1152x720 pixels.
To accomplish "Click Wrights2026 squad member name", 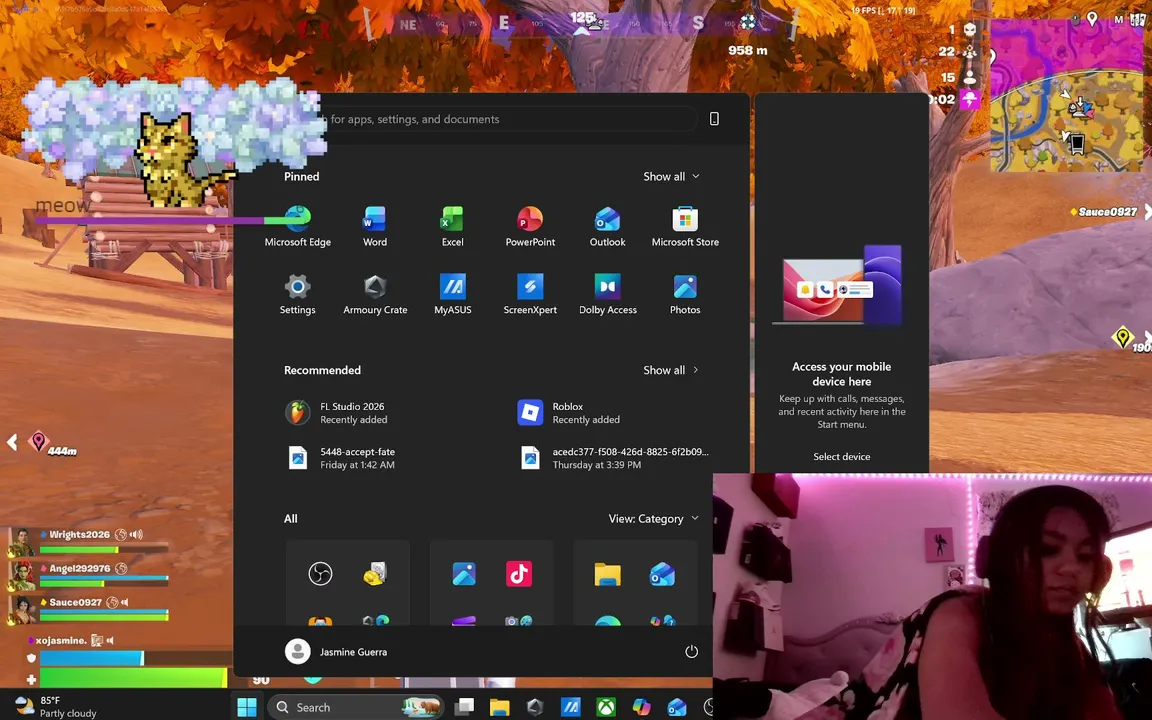I will pos(79,534).
